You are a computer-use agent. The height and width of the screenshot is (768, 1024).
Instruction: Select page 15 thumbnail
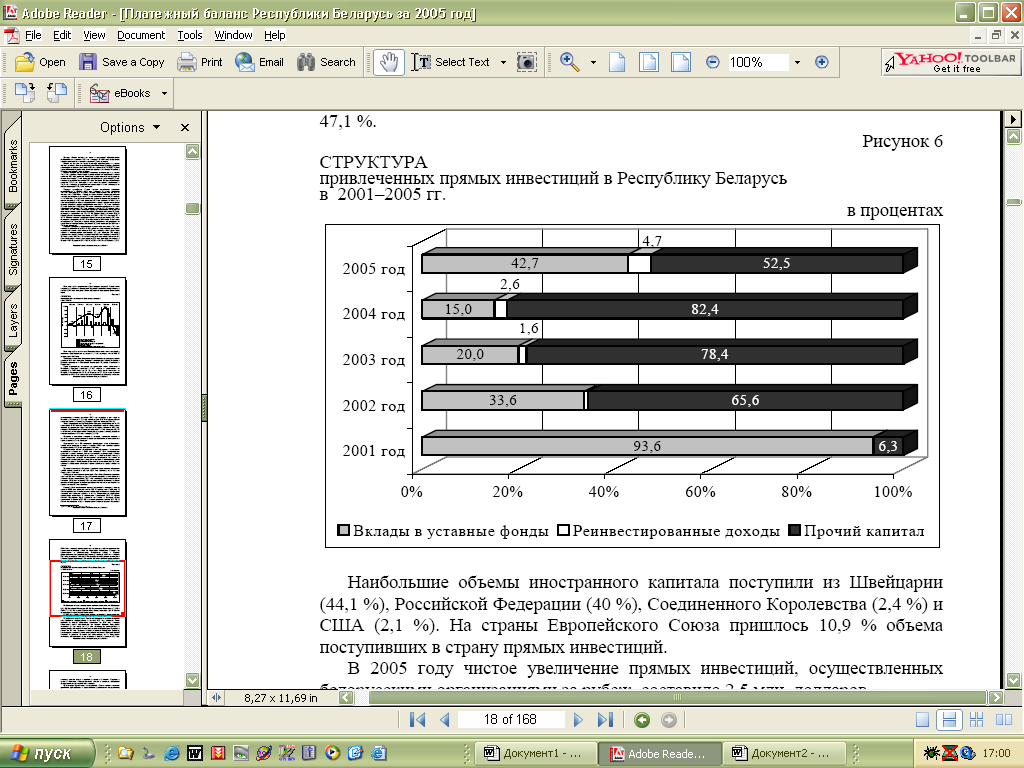88,200
